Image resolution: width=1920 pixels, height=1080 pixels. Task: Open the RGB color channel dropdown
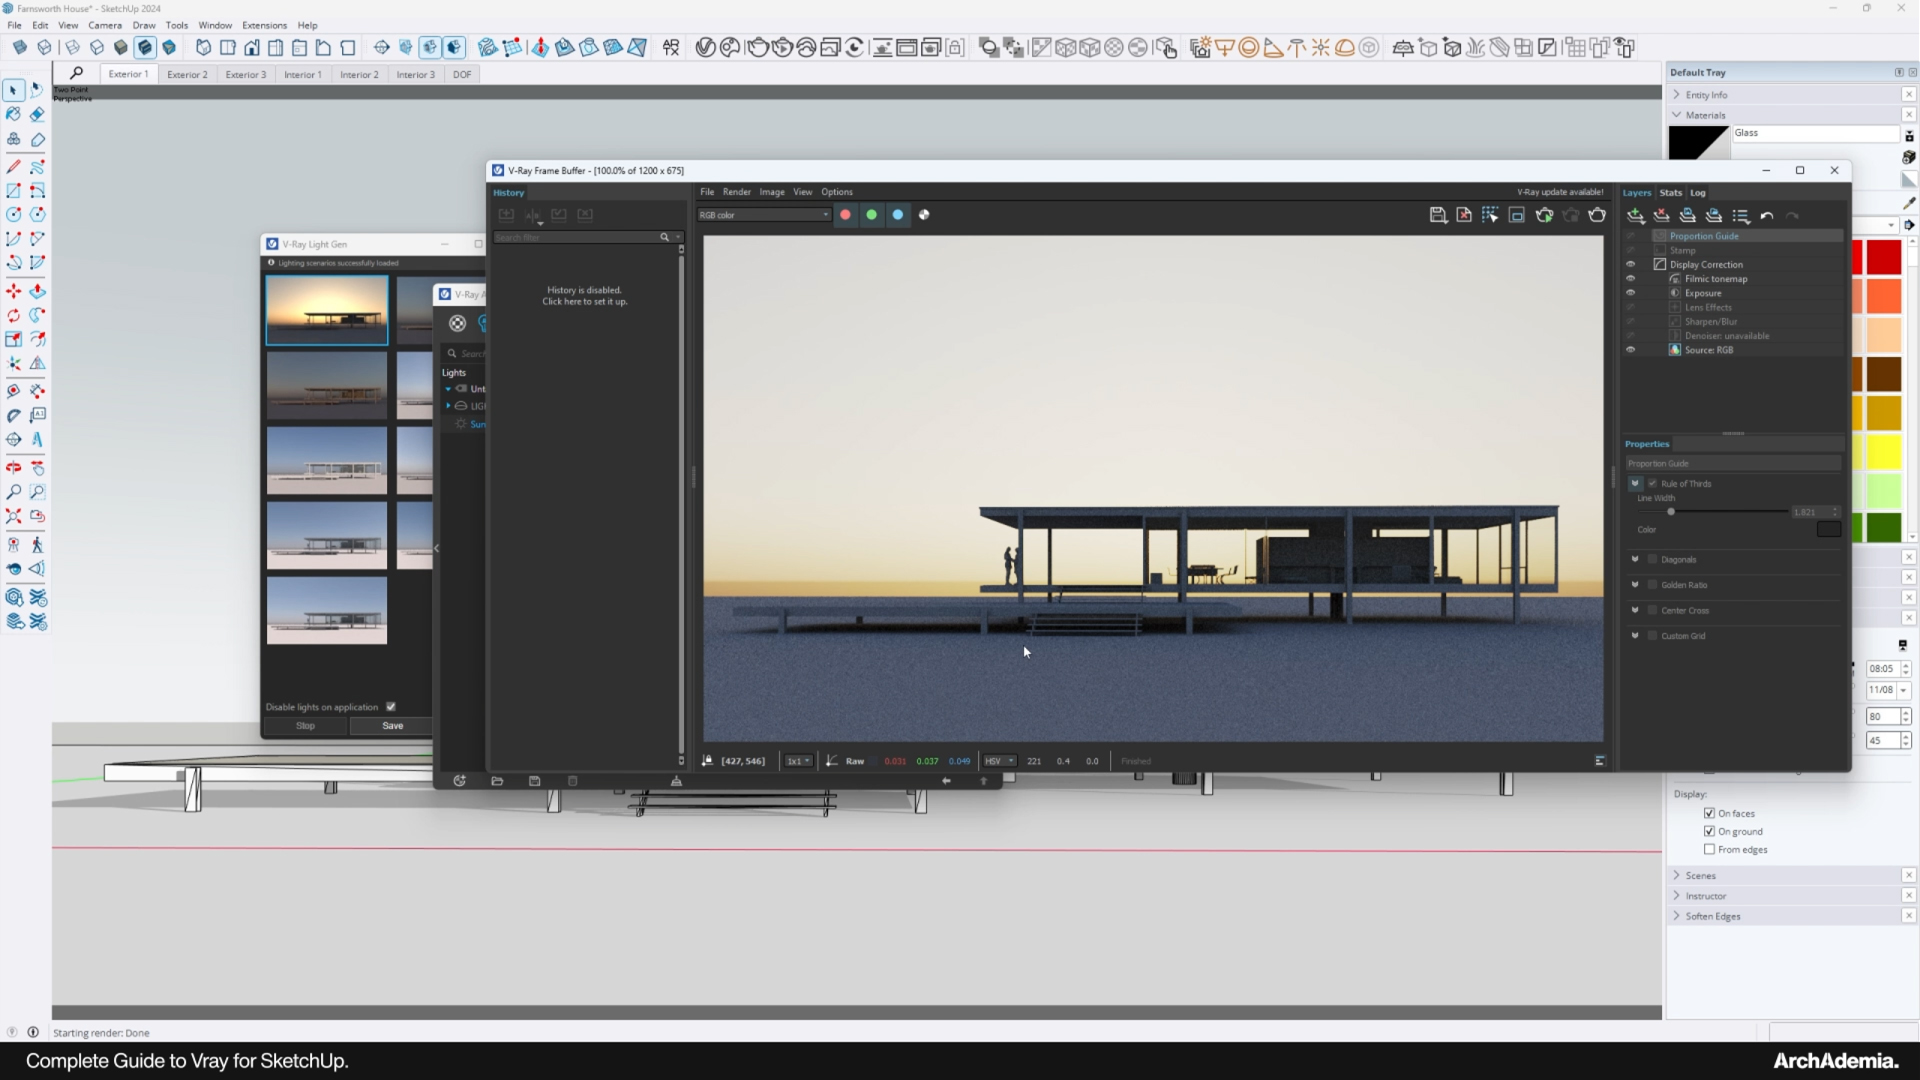tap(764, 215)
